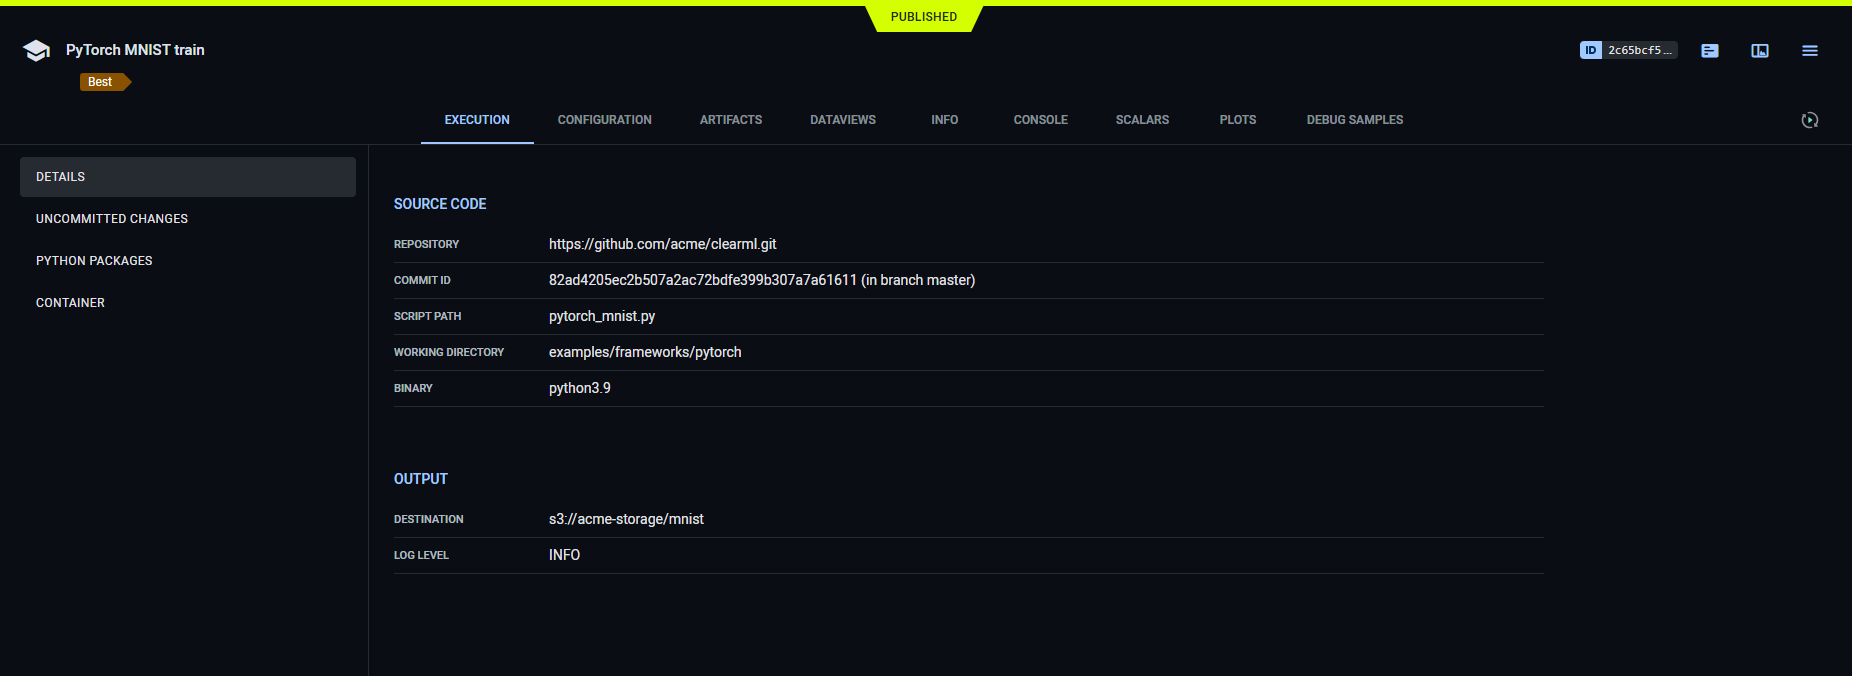Switch to full-screen info view icon
Image resolution: width=1852 pixels, height=676 pixels.
tap(1760, 50)
